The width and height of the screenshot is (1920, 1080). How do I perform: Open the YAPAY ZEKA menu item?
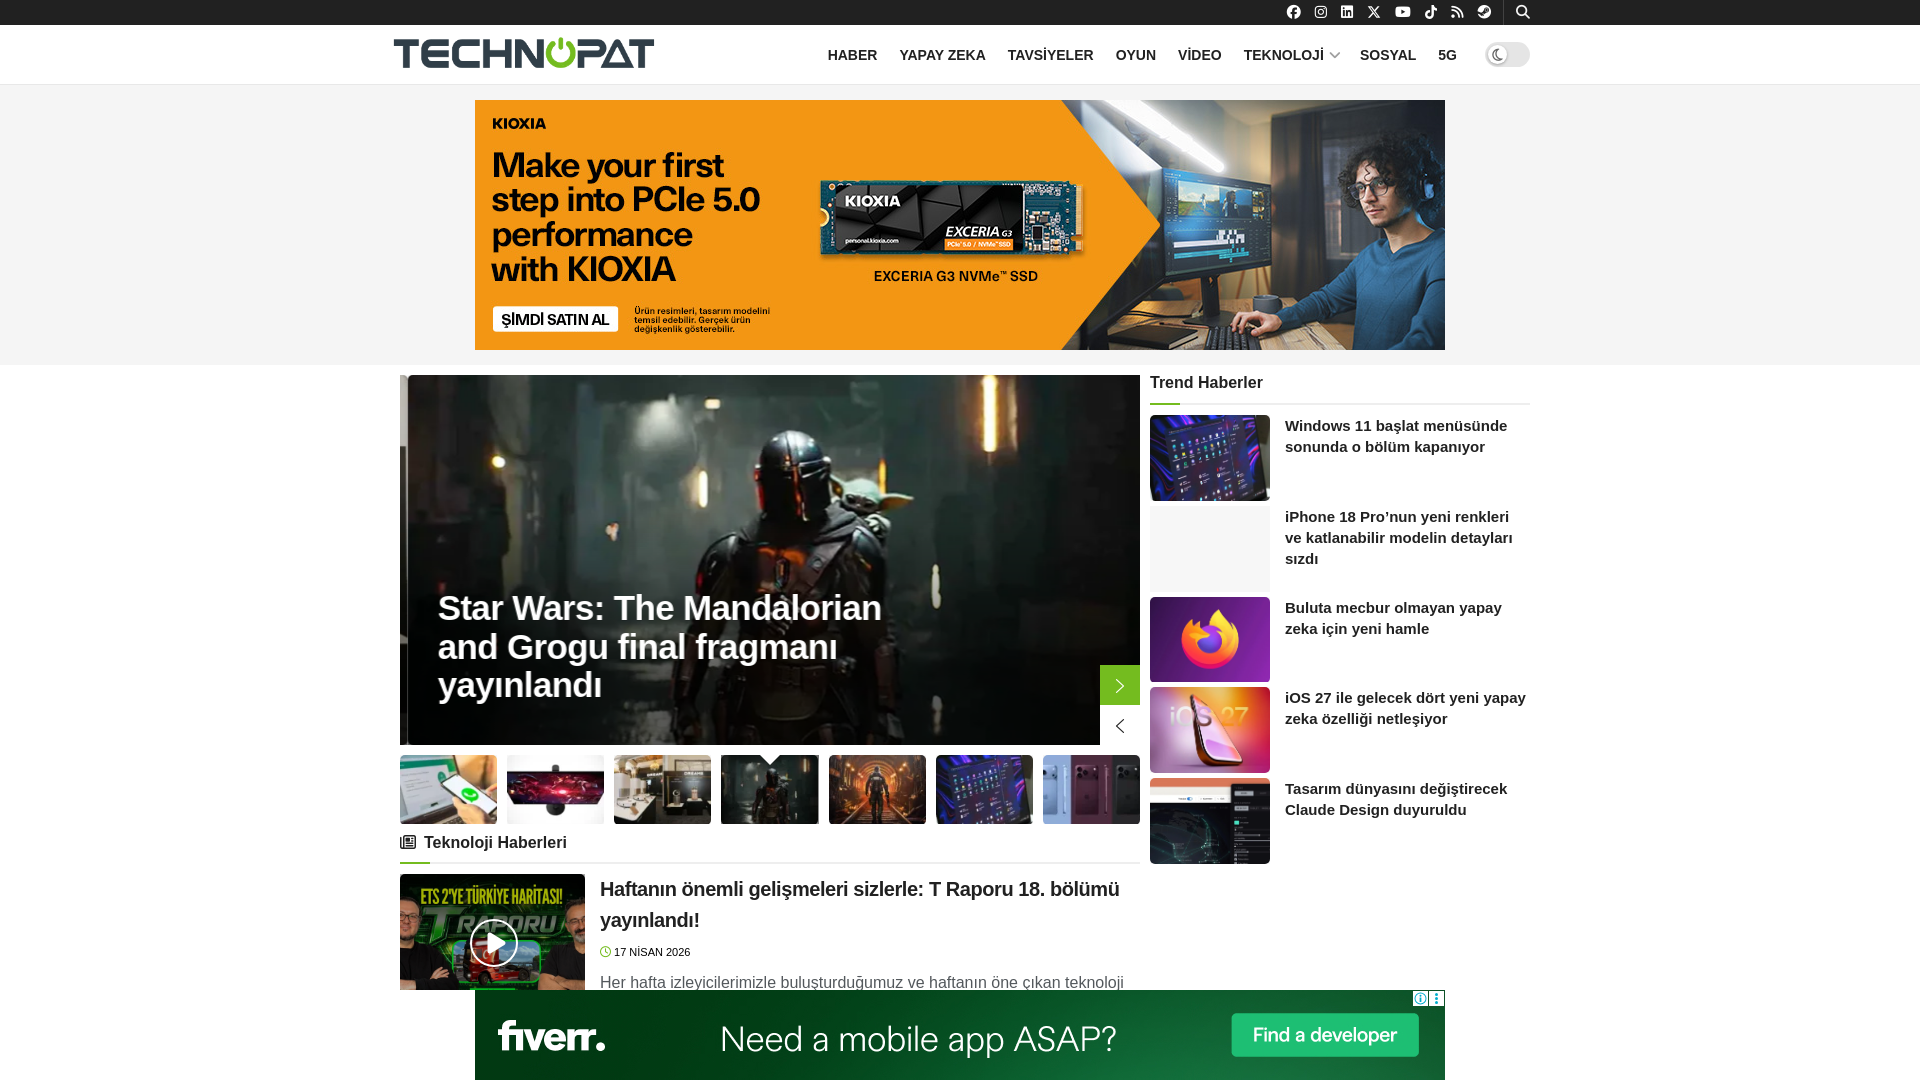[x=942, y=55]
